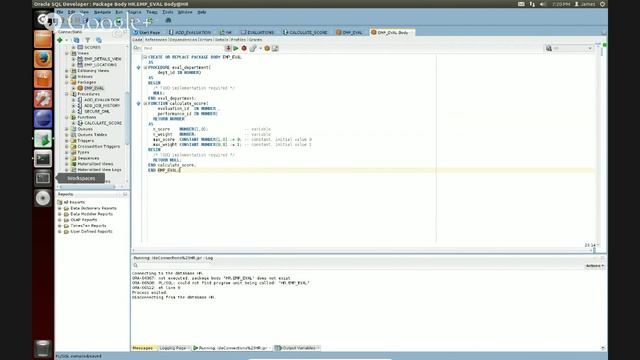Expand the Editioning Views node
Viewport: 640px width, 360px height.
pos(67,71)
